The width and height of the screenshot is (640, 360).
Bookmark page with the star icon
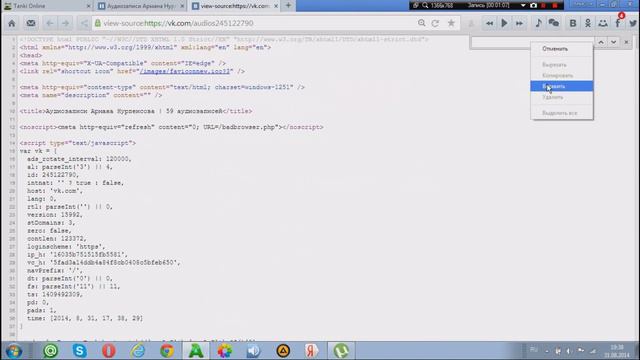pyautogui.click(x=451, y=23)
